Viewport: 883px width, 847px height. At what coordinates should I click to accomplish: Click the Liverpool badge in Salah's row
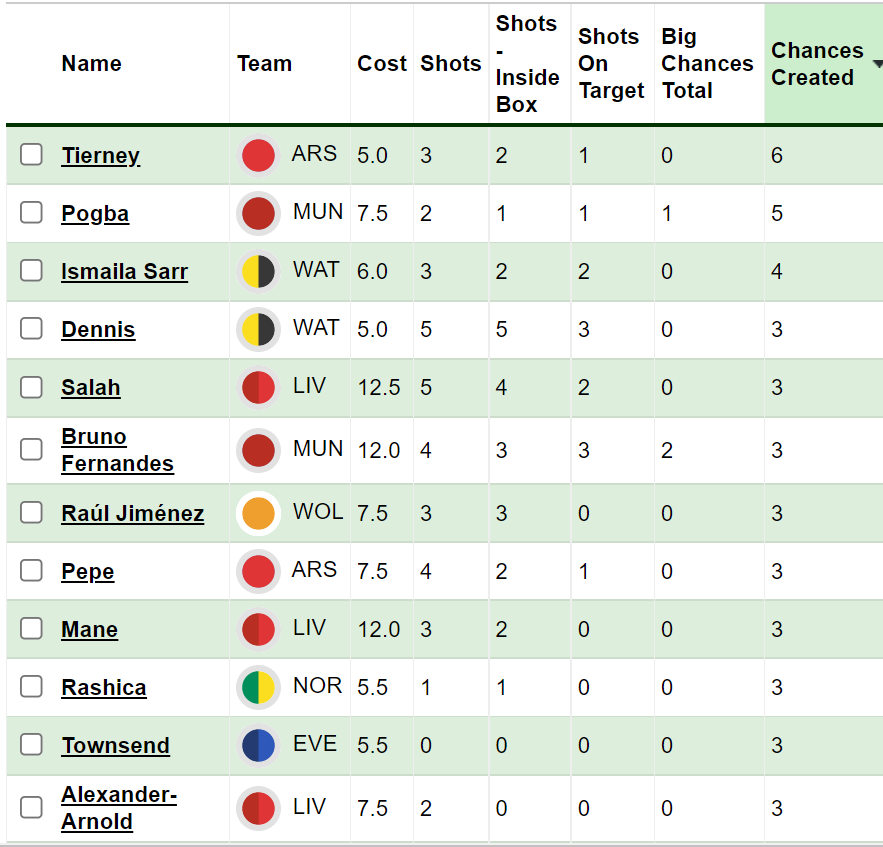coord(258,388)
